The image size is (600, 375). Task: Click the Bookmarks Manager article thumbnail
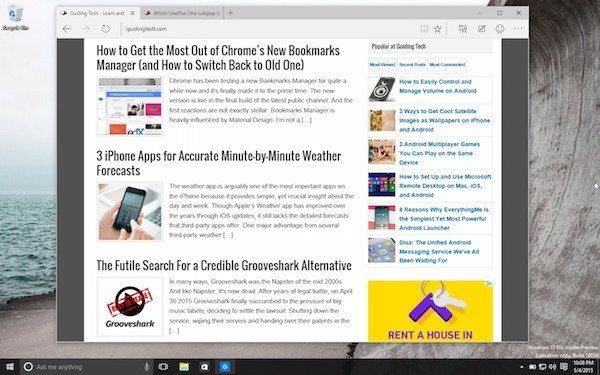click(130, 106)
